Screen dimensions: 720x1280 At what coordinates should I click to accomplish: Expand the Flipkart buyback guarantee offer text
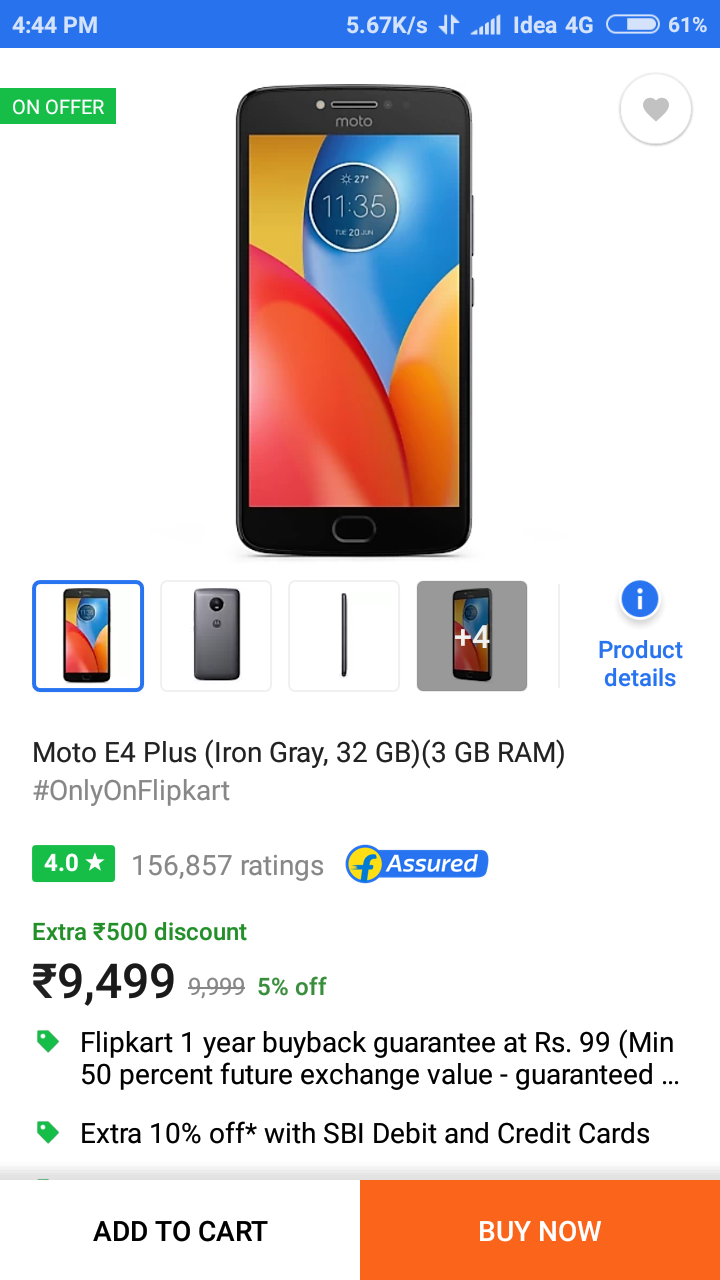click(380, 1058)
